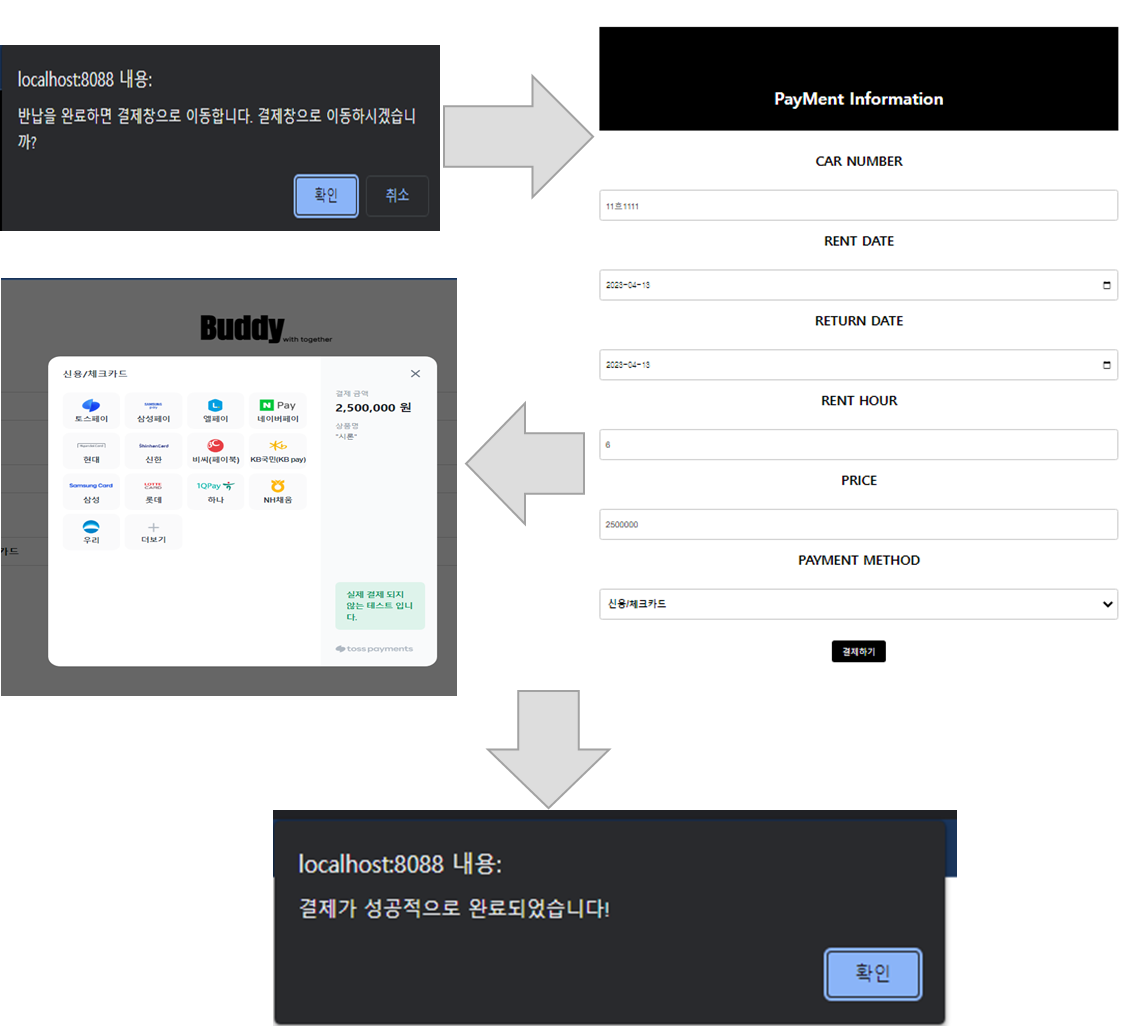Confirm return dialog with 확인

pyautogui.click(x=325, y=196)
